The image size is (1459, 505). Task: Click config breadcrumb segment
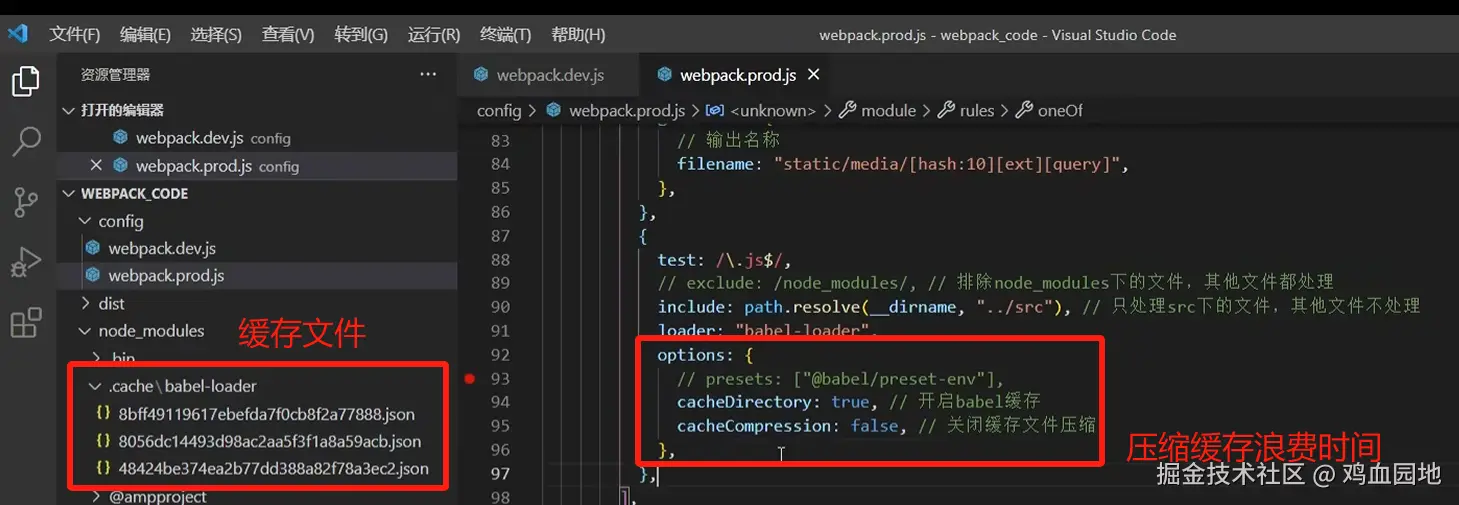pyautogui.click(x=499, y=111)
